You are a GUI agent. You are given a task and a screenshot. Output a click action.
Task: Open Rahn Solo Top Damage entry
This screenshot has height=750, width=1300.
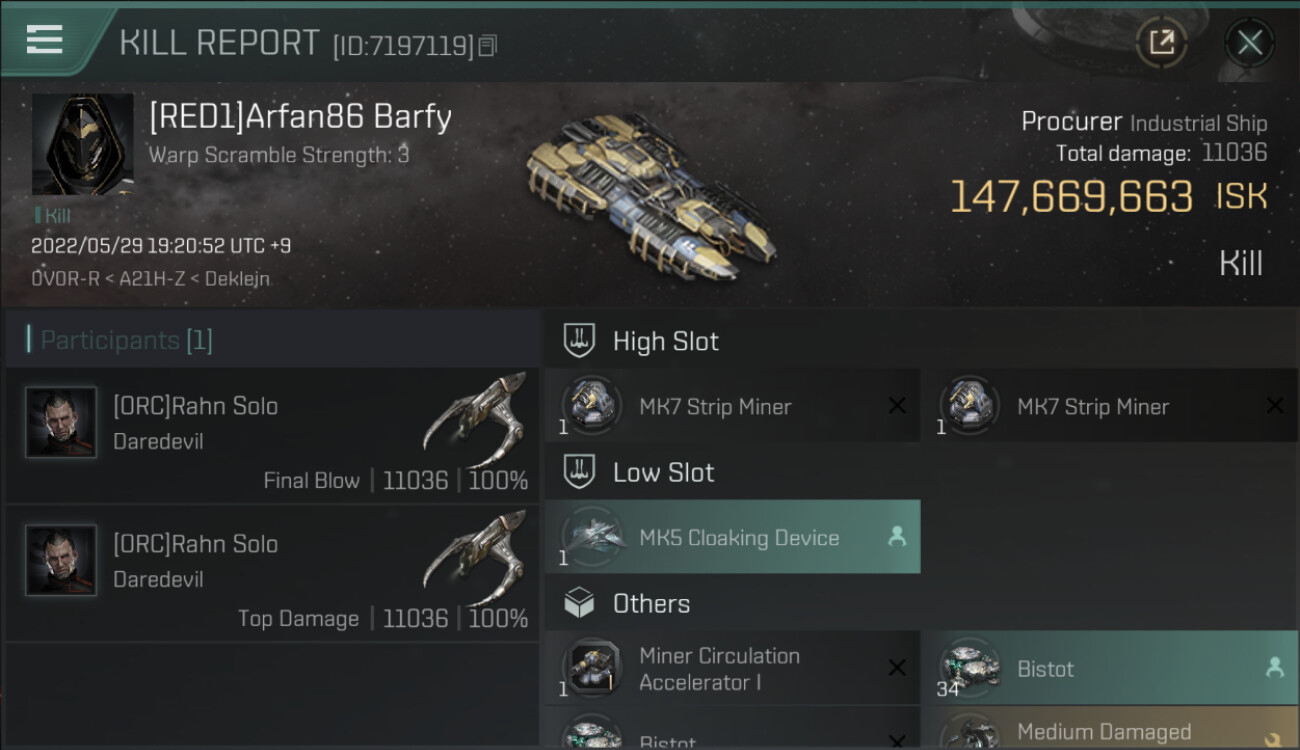[x=270, y=573]
